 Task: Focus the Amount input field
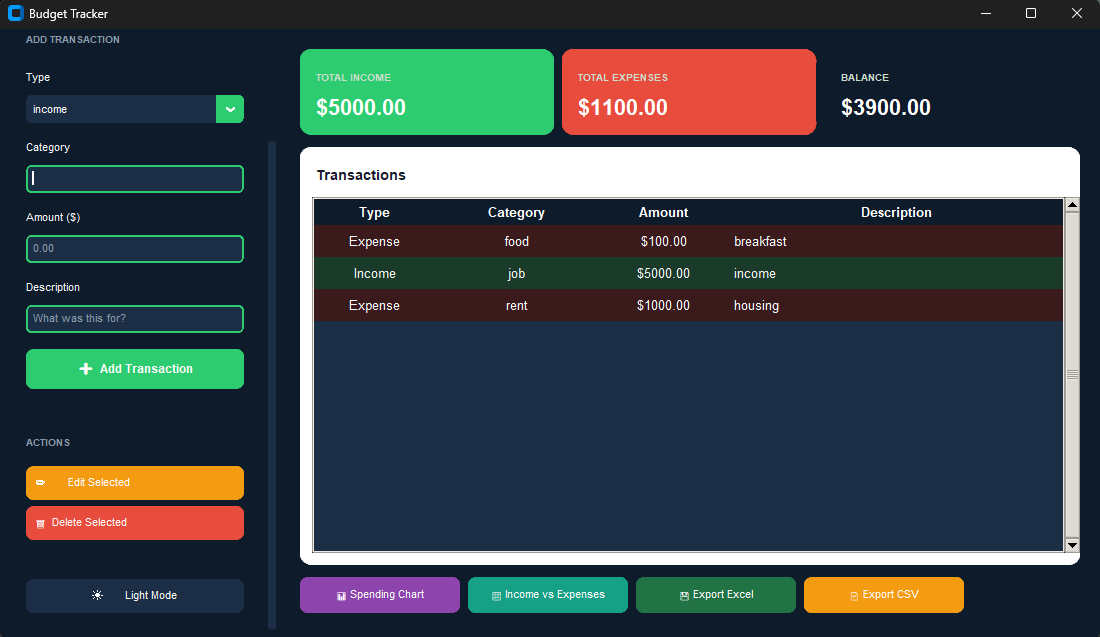[135, 249]
